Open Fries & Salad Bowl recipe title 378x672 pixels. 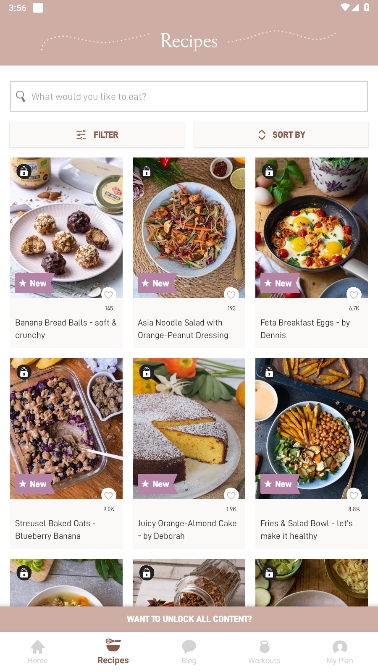[x=306, y=529]
